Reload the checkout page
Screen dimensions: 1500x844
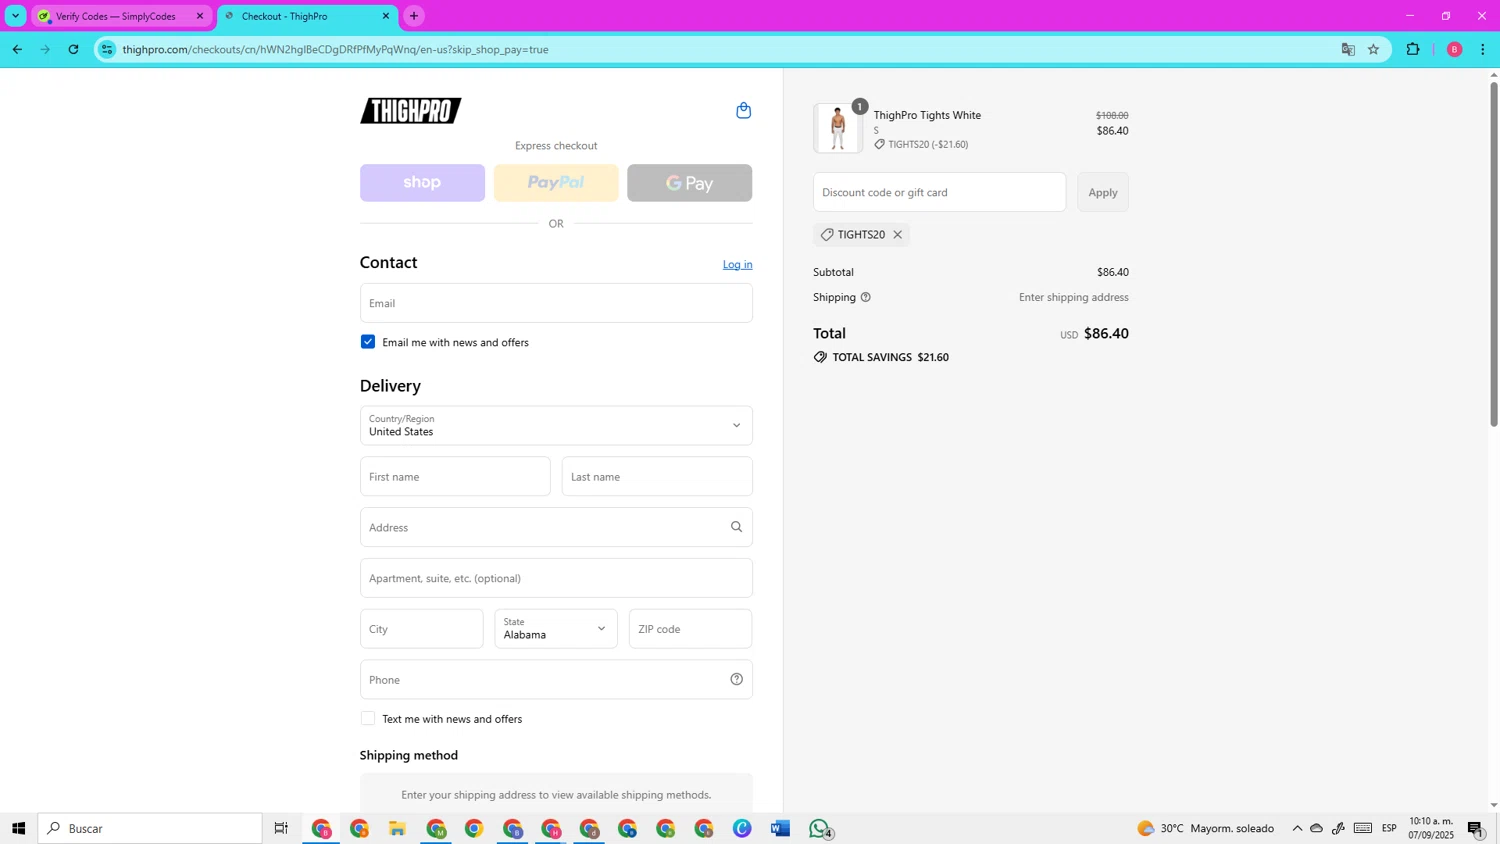pyautogui.click(x=73, y=49)
